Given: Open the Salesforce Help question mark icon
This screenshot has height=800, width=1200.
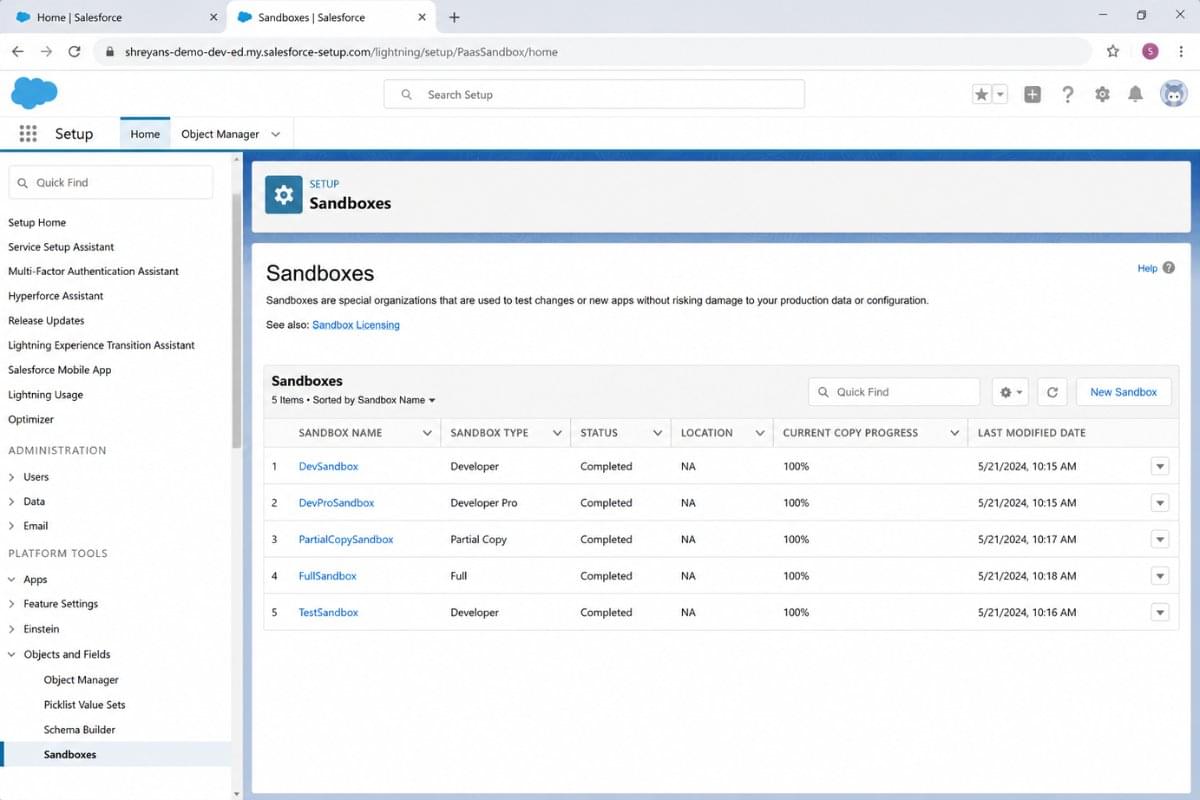Looking at the screenshot, I should click(x=1068, y=94).
